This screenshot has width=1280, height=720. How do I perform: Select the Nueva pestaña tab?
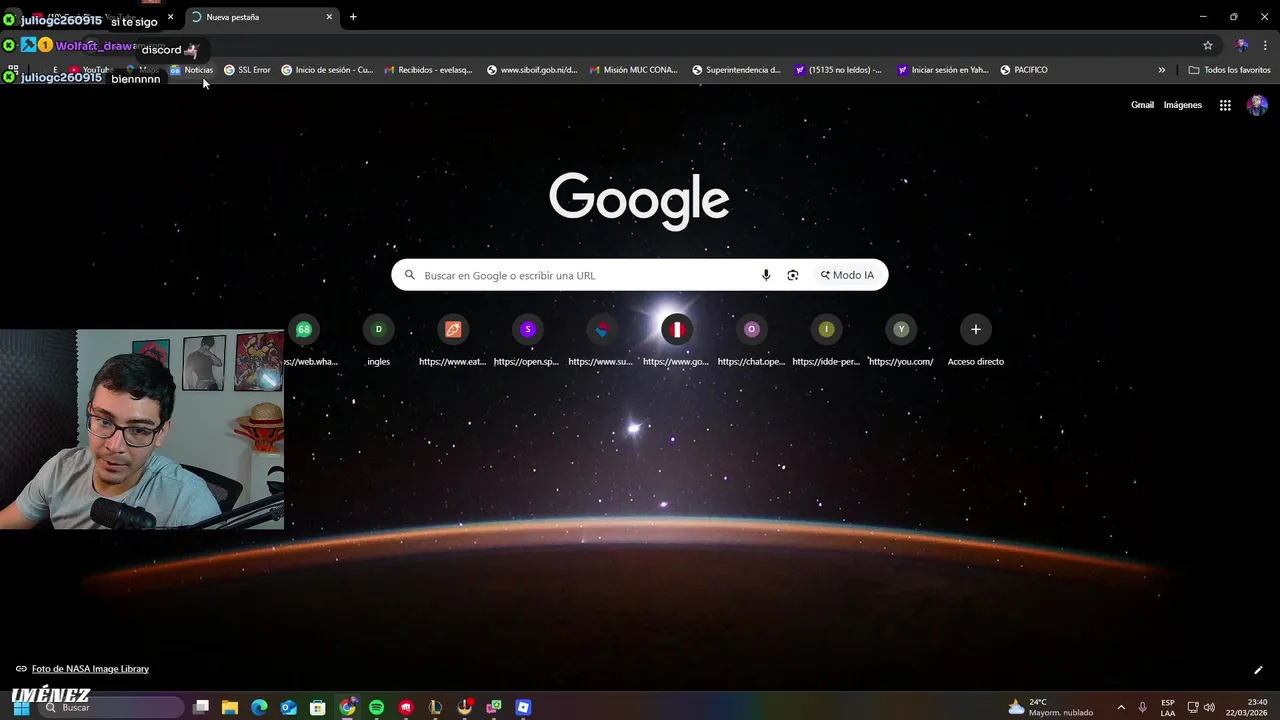pos(262,17)
